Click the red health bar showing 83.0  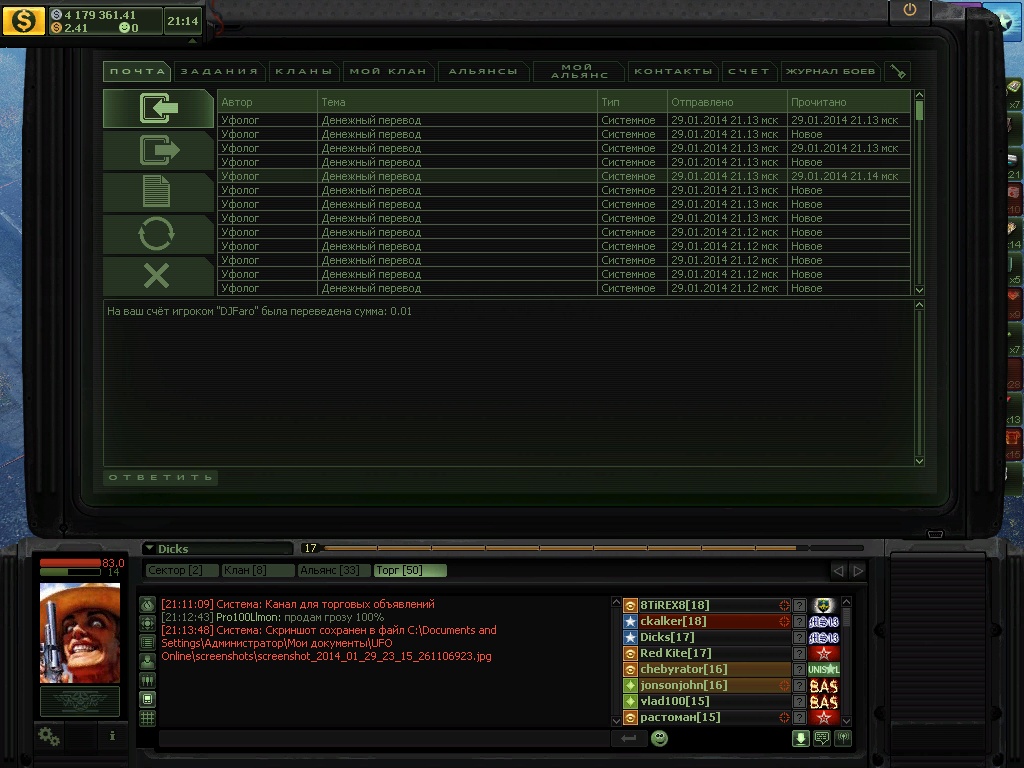click(71, 563)
